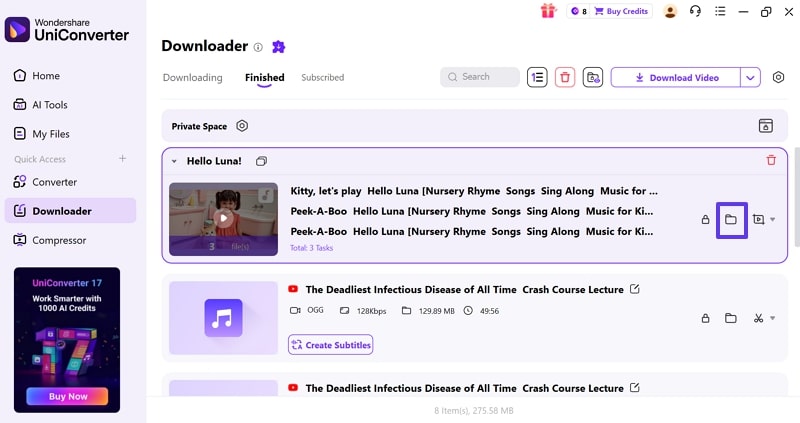Toggle lock for Hello Luna! playlist

(705, 219)
